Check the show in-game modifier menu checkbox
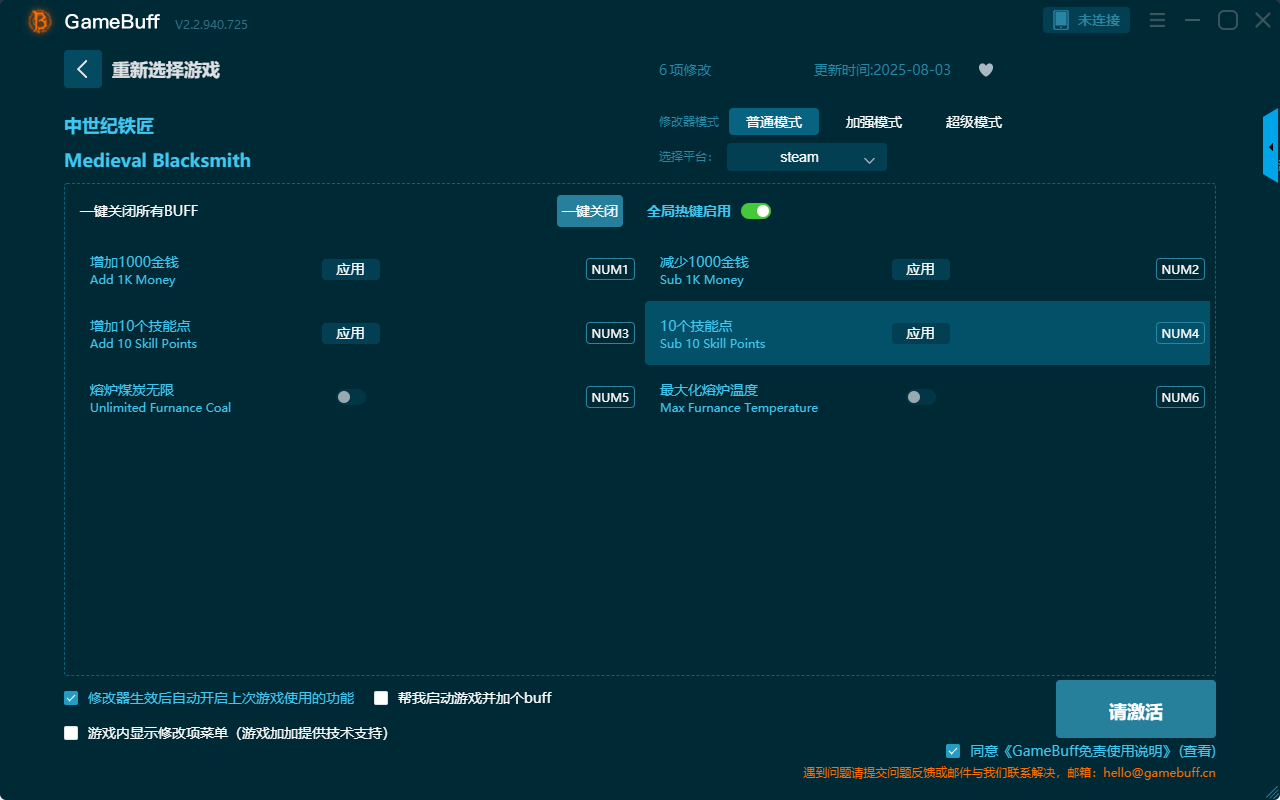The width and height of the screenshot is (1280, 800). coord(71,733)
